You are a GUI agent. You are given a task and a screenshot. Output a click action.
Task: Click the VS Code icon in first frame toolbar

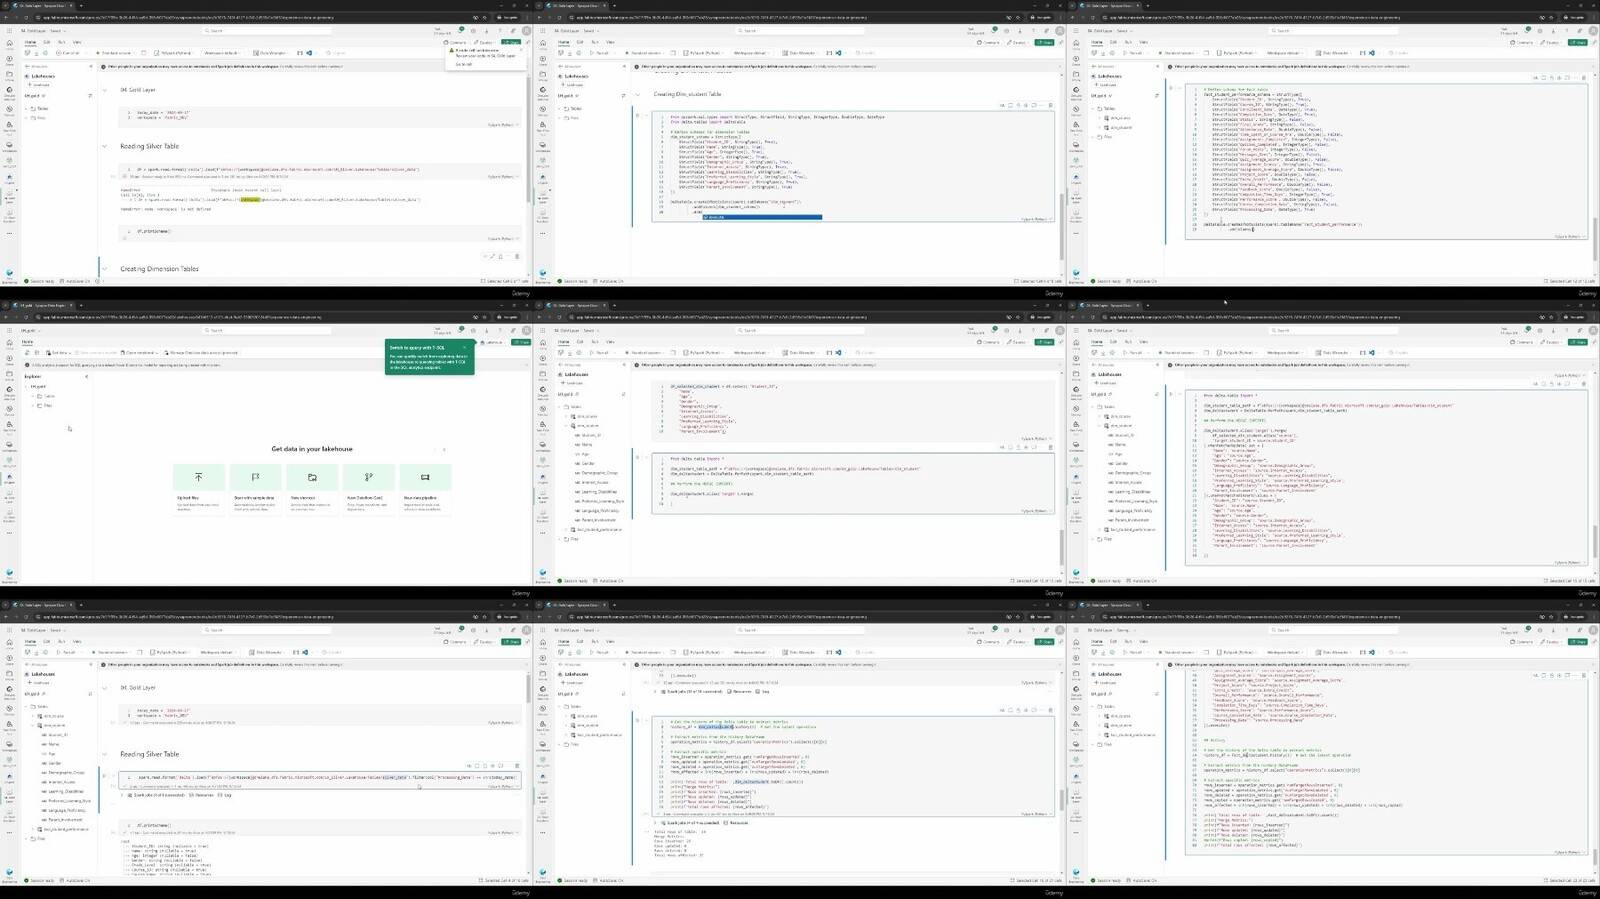click(x=309, y=53)
